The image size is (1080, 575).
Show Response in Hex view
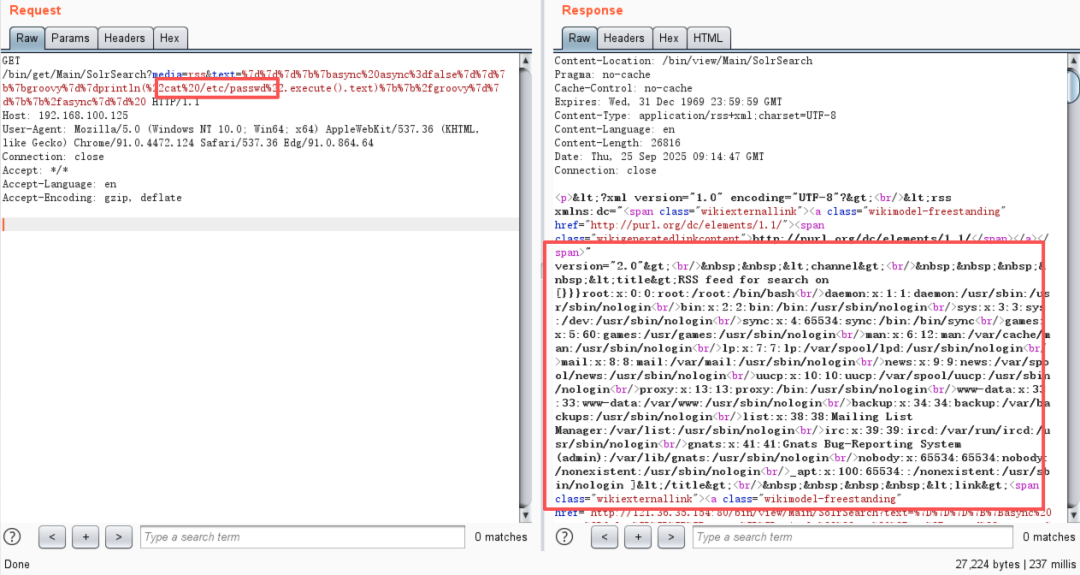point(669,38)
